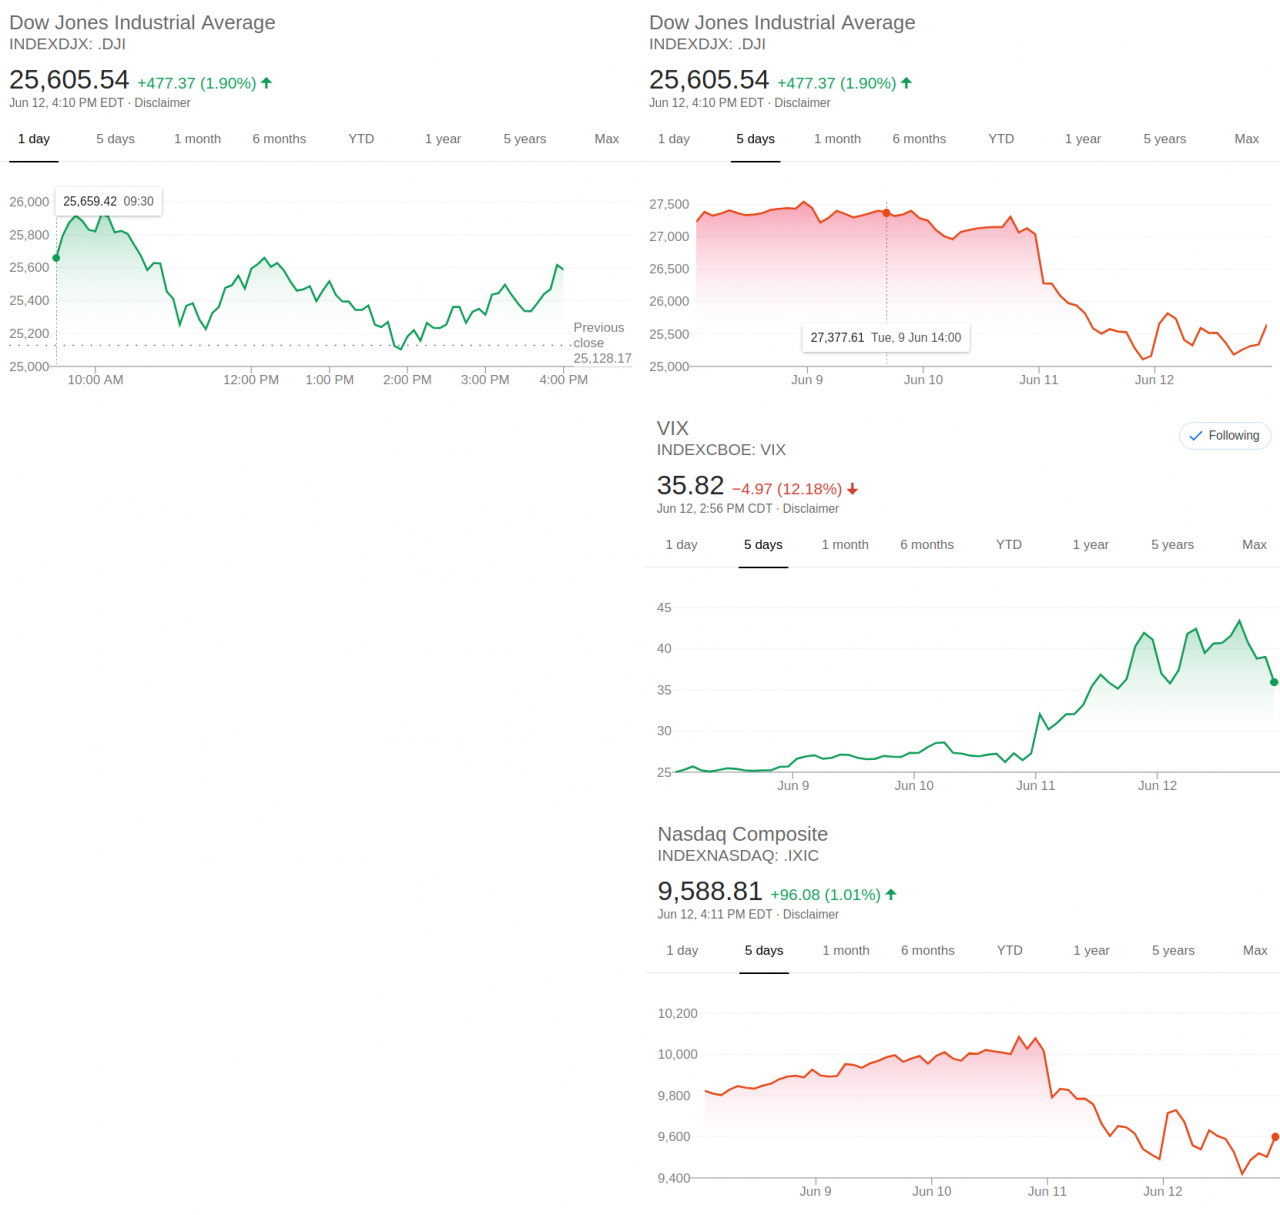The height and width of the screenshot is (1215, 1280).
Task: Click the red dot ending the Nasdaq chart line
Action: click(1275, 1137)
